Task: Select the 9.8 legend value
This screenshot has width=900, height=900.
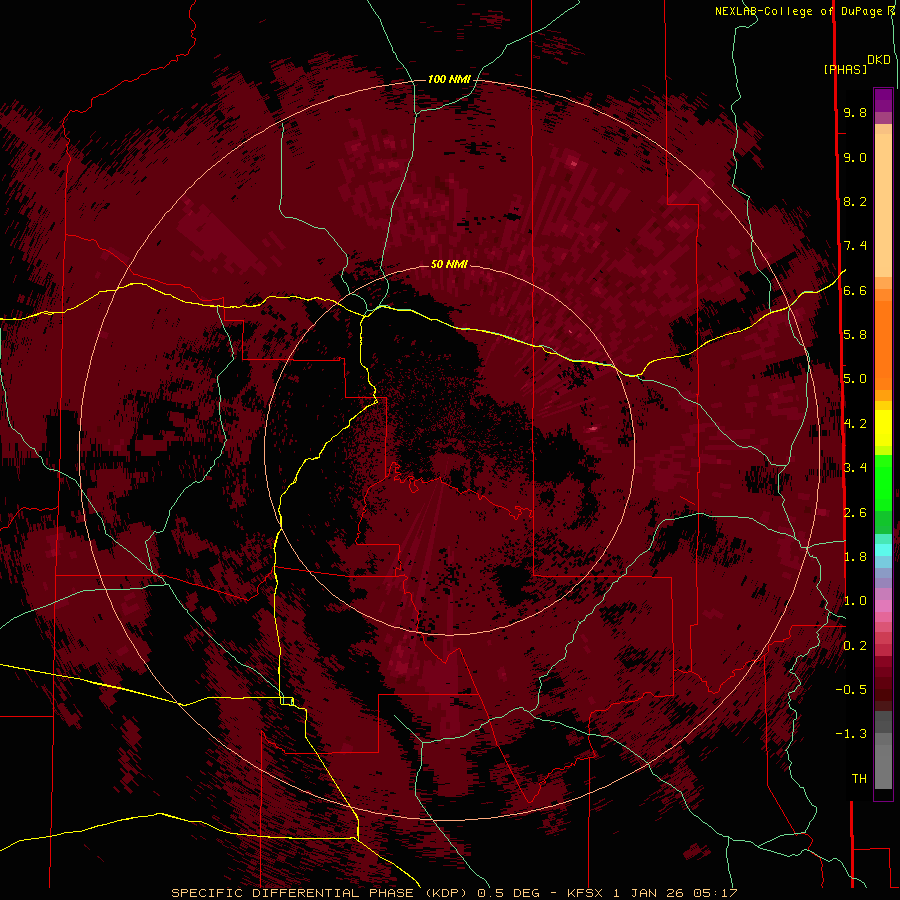Action: 855,113
